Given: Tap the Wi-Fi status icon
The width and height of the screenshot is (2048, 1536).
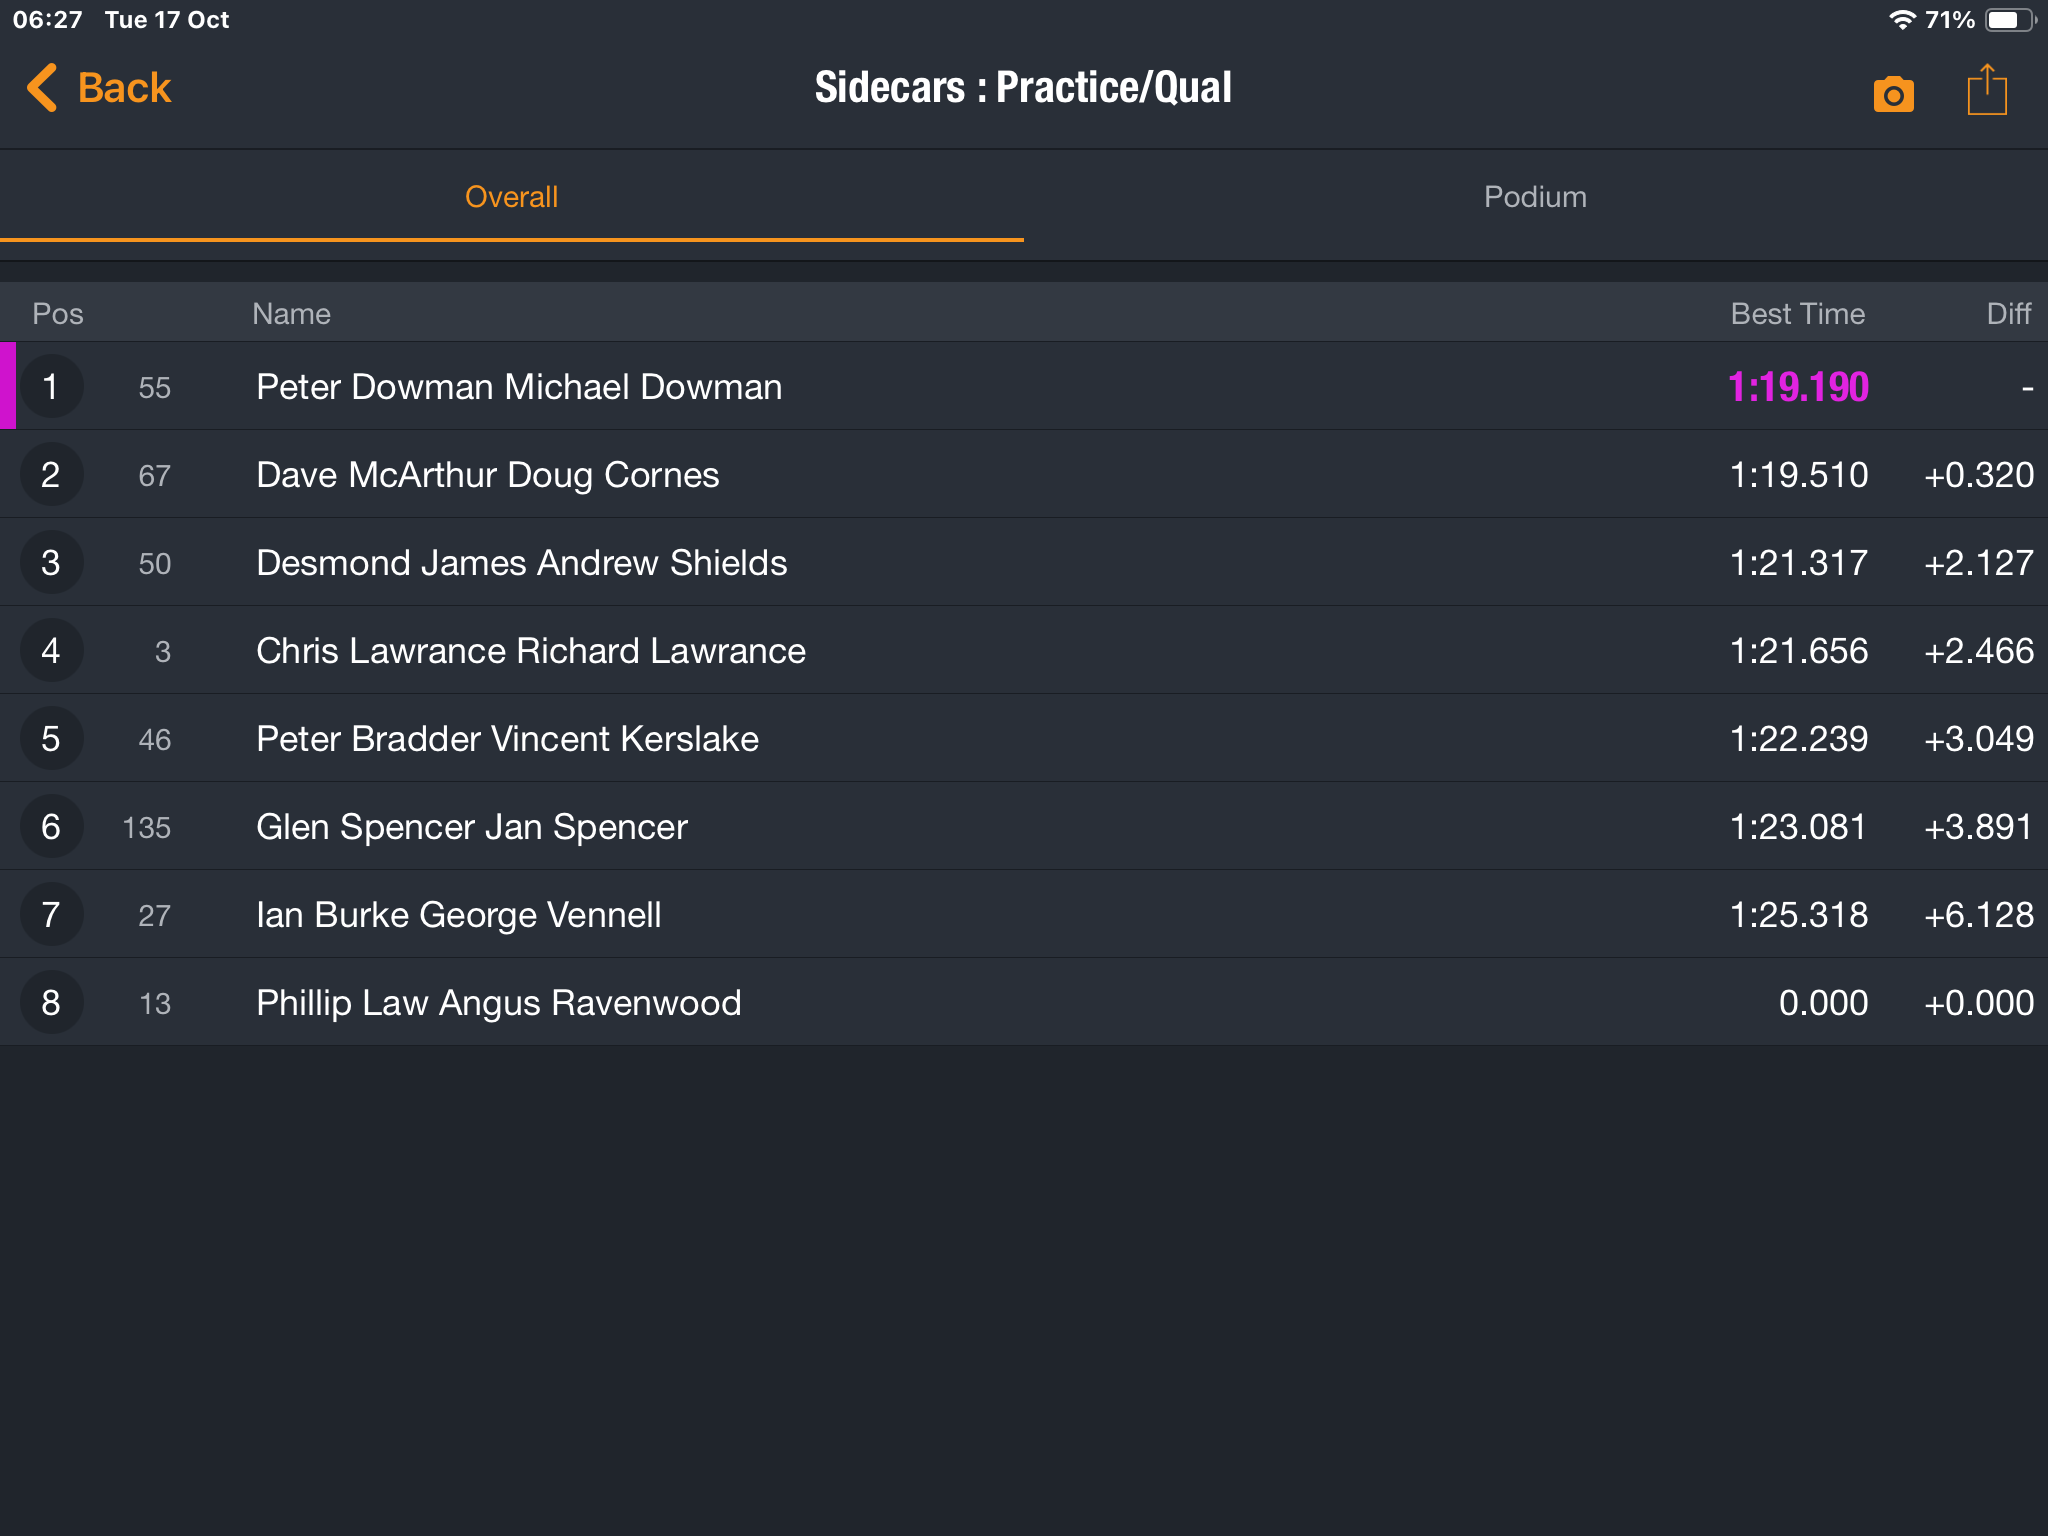Looking at the screenshot, I should (x=1901, y=20).
